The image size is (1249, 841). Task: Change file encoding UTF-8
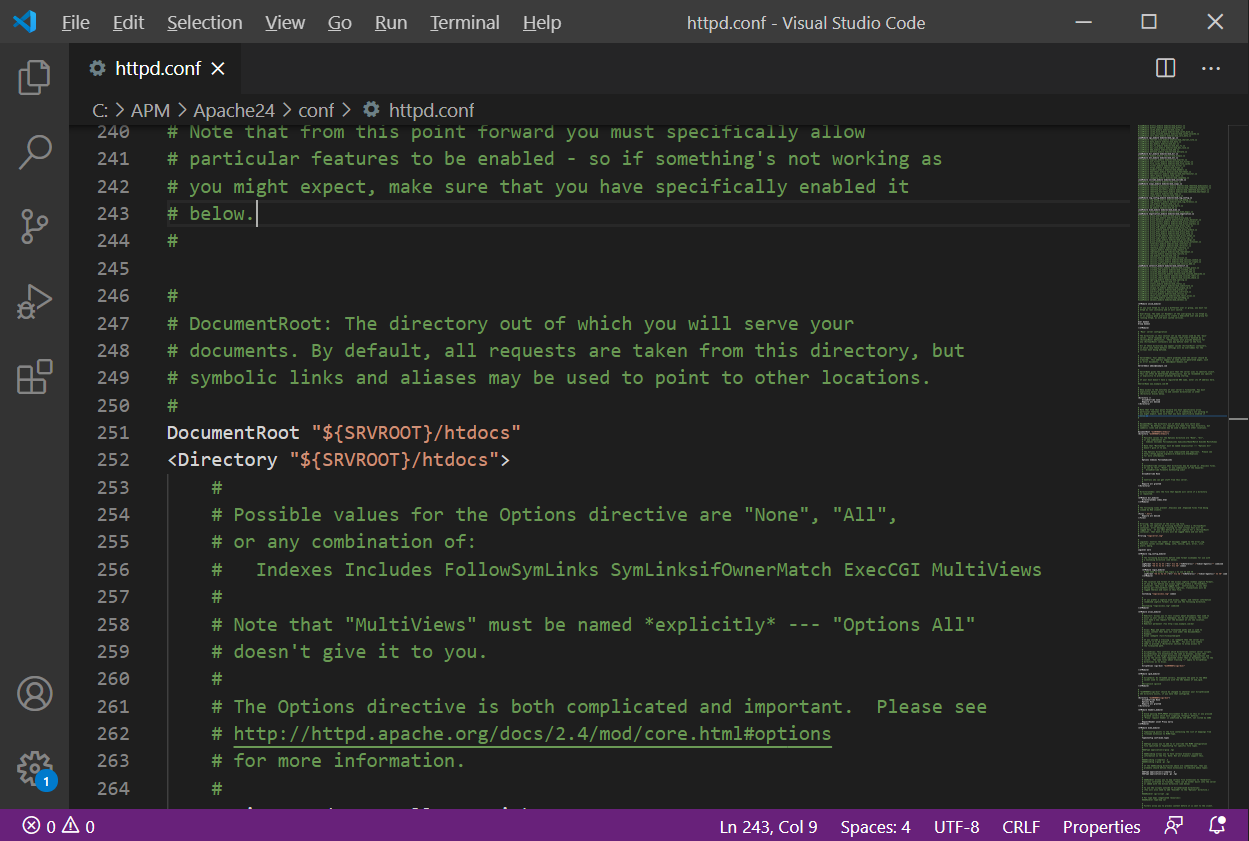(x=956, y=827)
